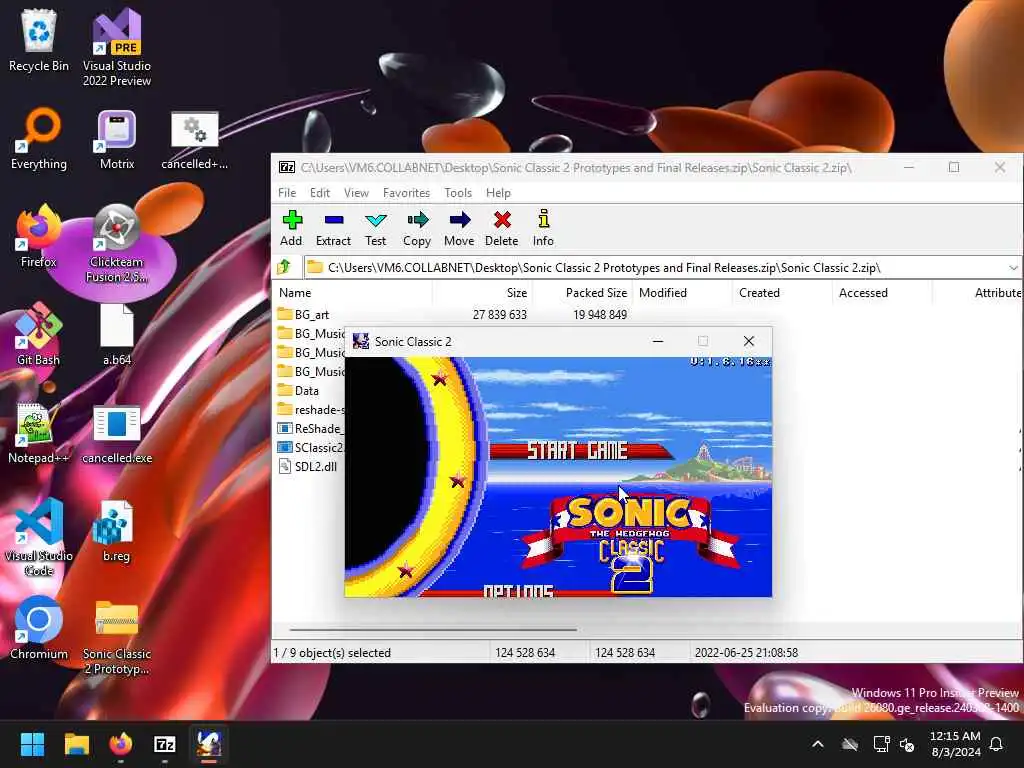Run the Test archive tool
Screen dimensions: 1024x768
[376, 228]
